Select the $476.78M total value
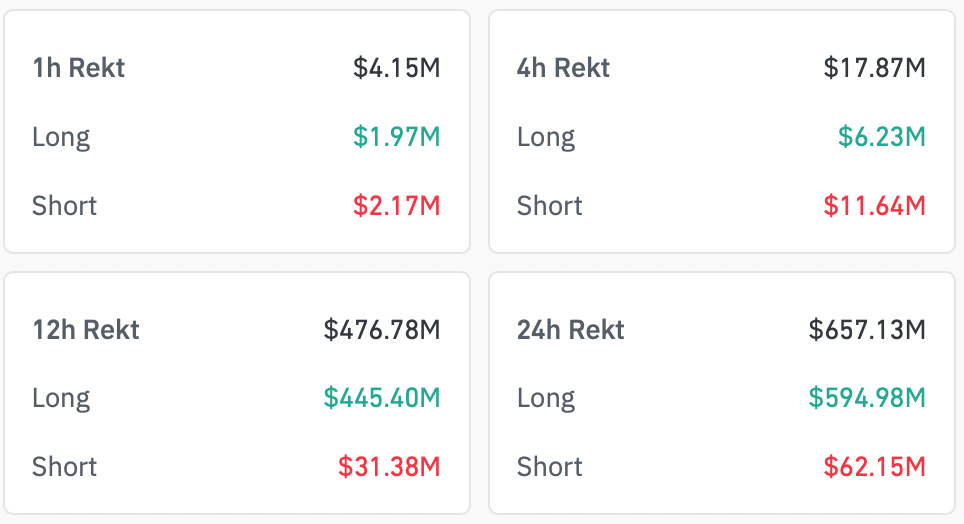The width and height of the screenshot is (964, 524). [382, 330]
